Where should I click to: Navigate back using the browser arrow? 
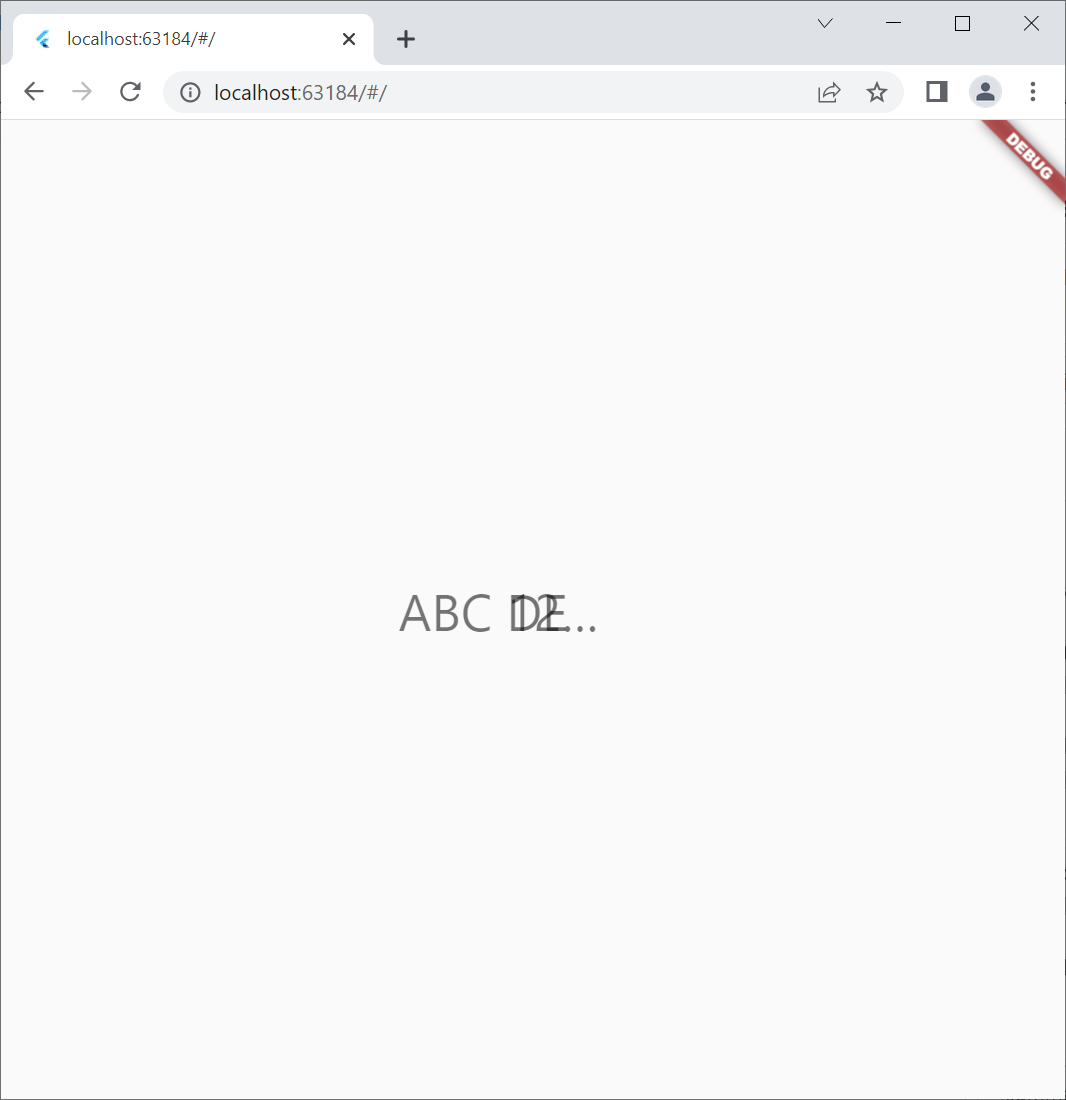(x=33, y=91)
